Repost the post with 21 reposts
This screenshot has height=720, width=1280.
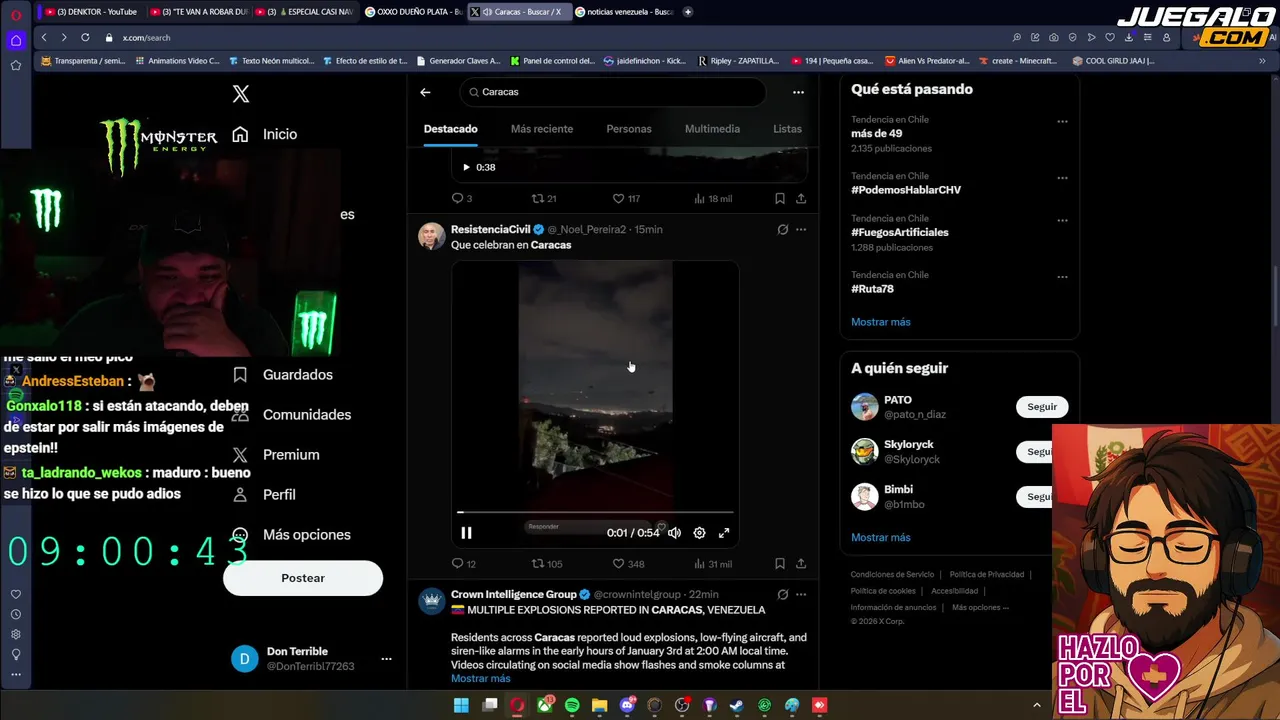544,198
